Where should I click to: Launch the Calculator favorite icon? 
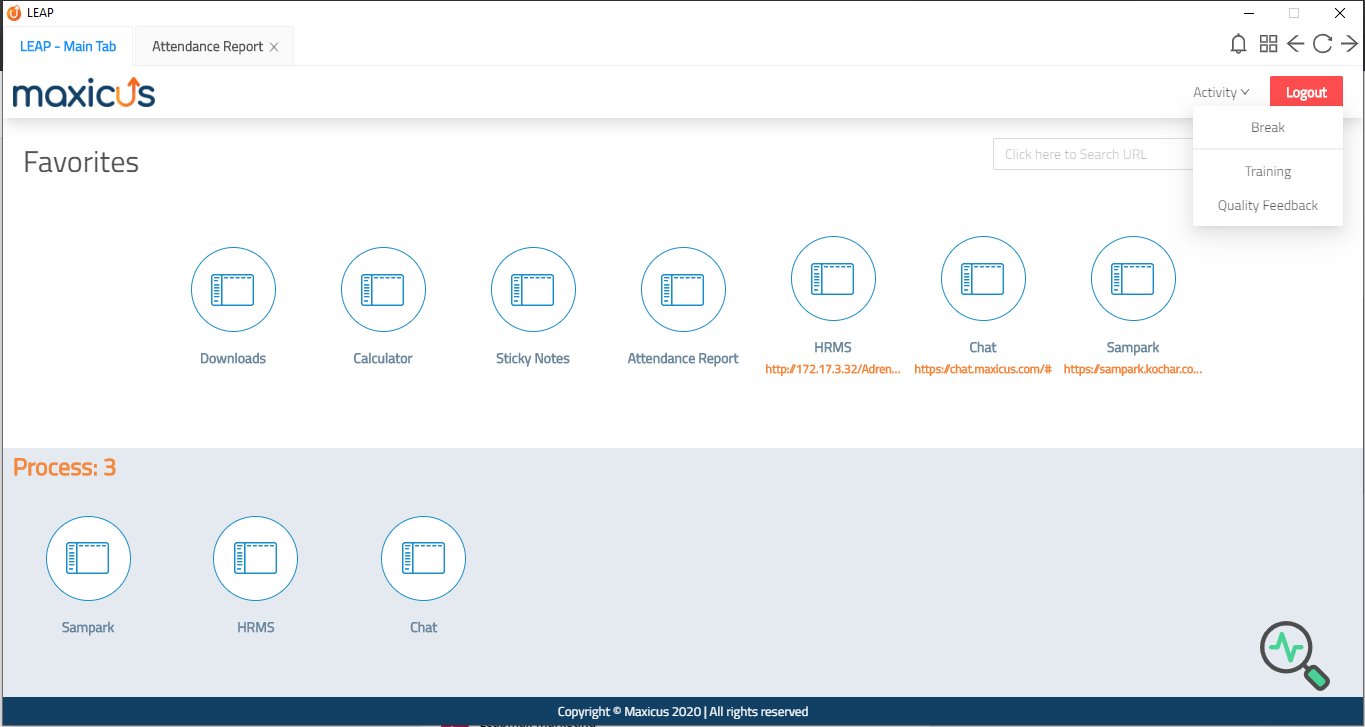click(383, 290)
